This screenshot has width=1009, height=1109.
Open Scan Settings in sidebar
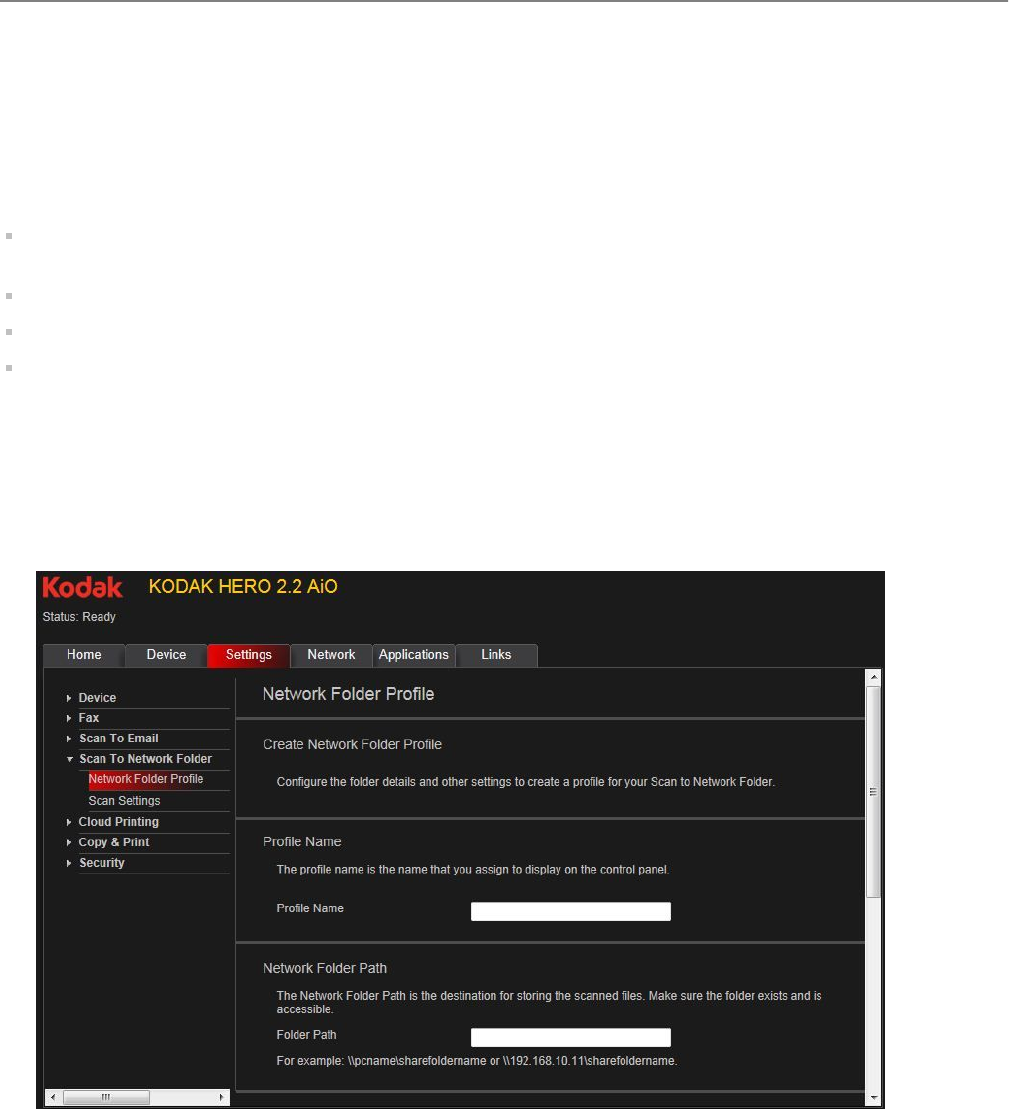(124, 801)
